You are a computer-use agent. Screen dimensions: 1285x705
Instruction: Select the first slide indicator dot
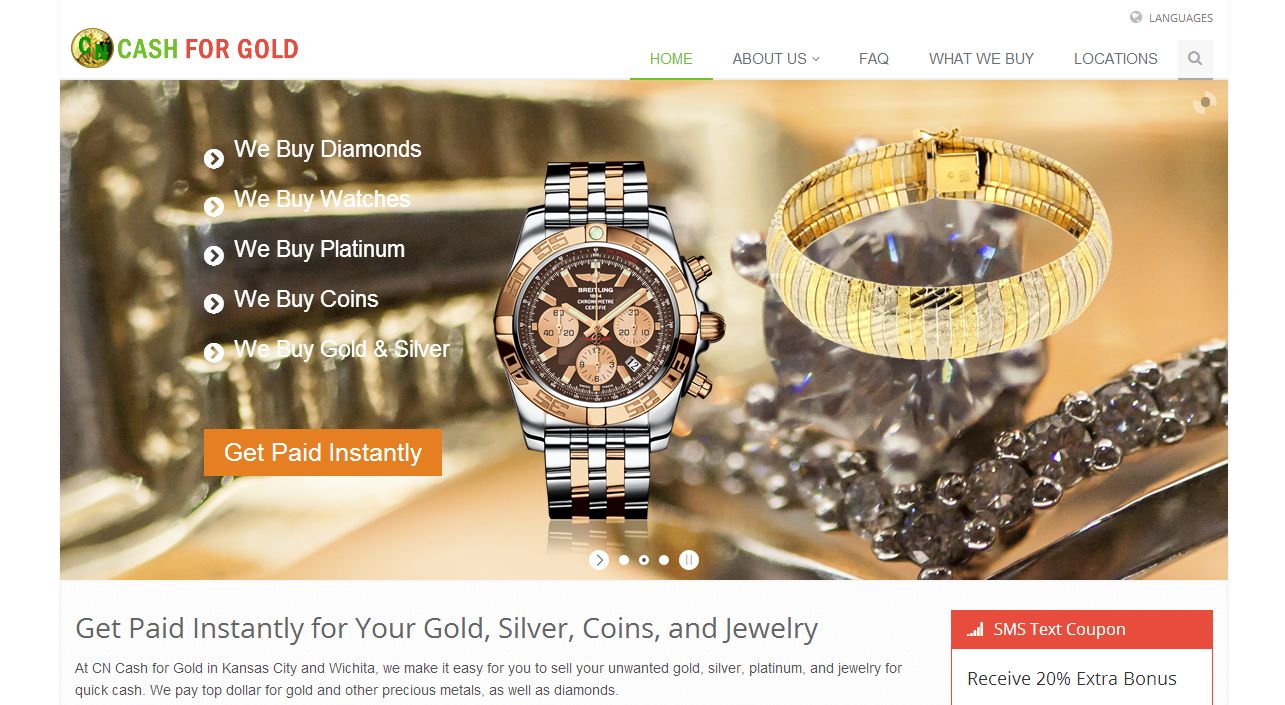[624, 560]
